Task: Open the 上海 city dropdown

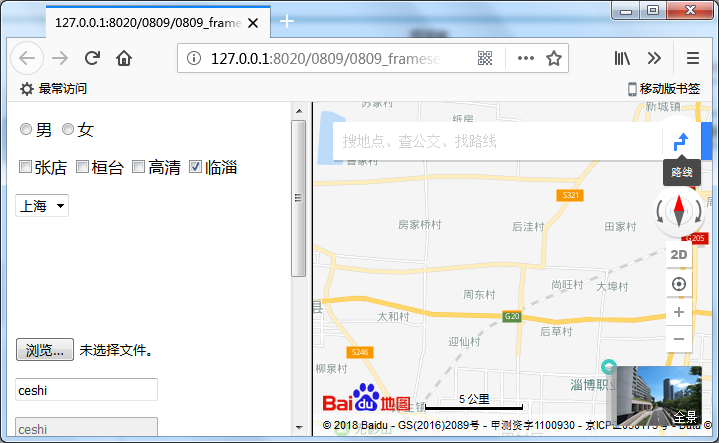Action: coord(42,205)
